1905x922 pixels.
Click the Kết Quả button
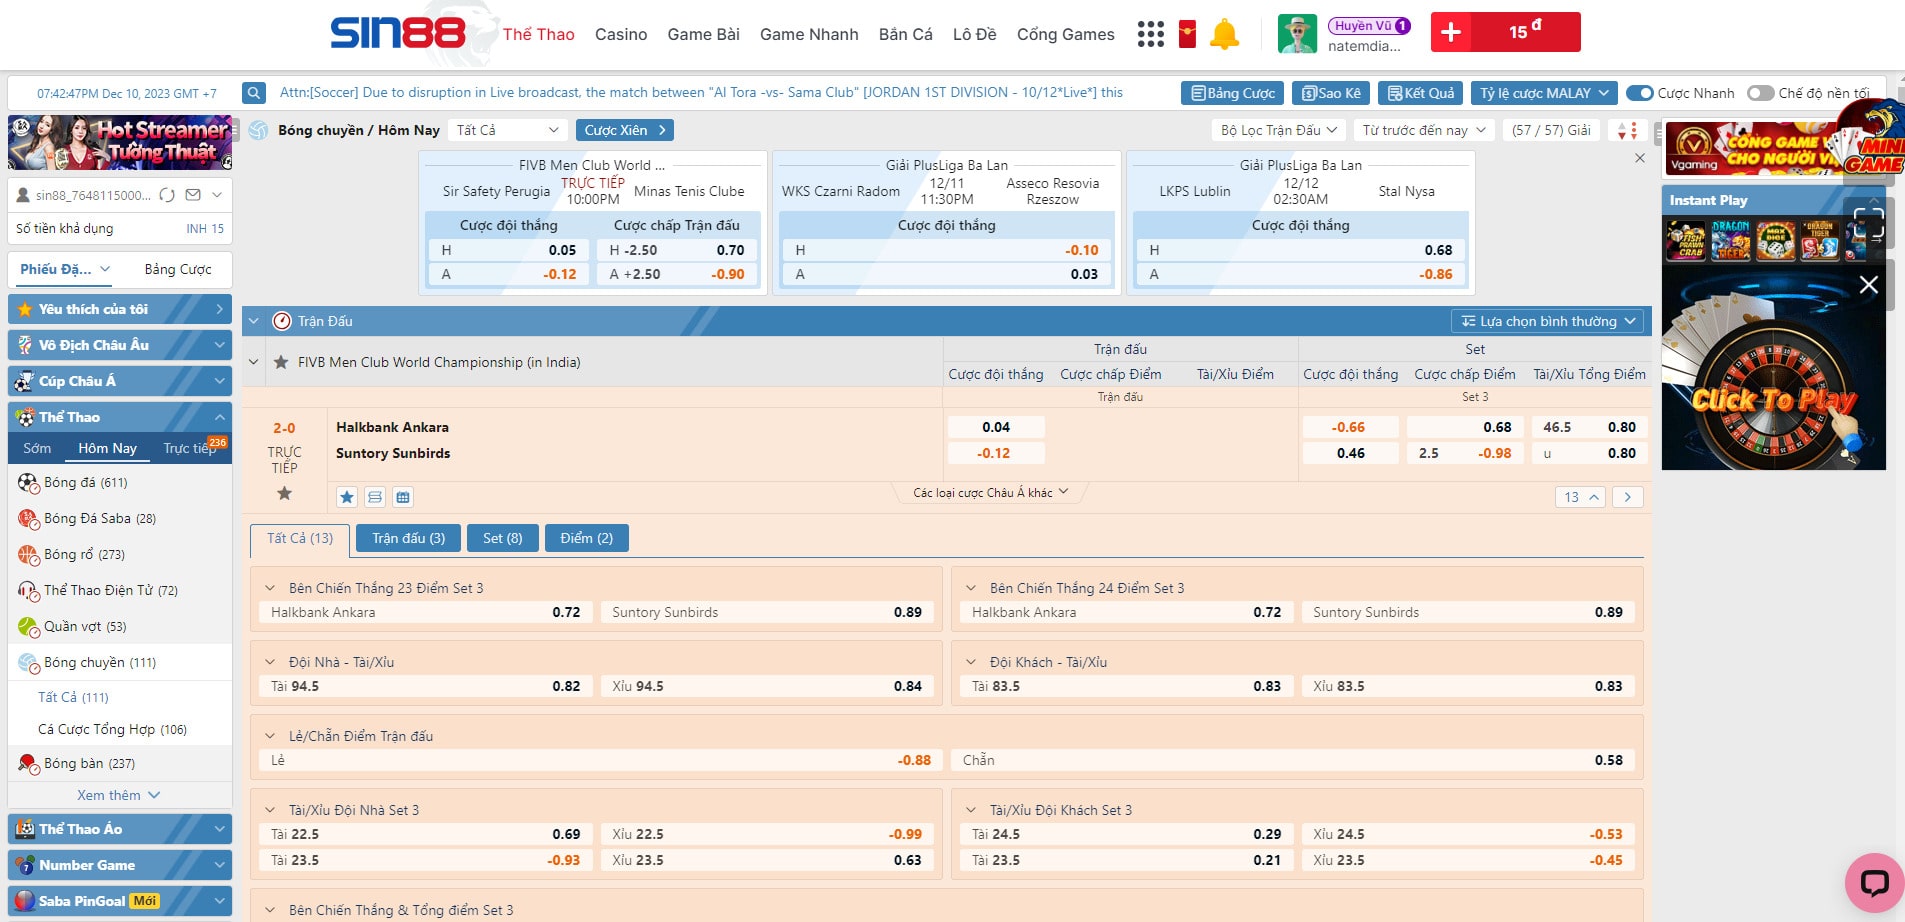point(1420,93)
